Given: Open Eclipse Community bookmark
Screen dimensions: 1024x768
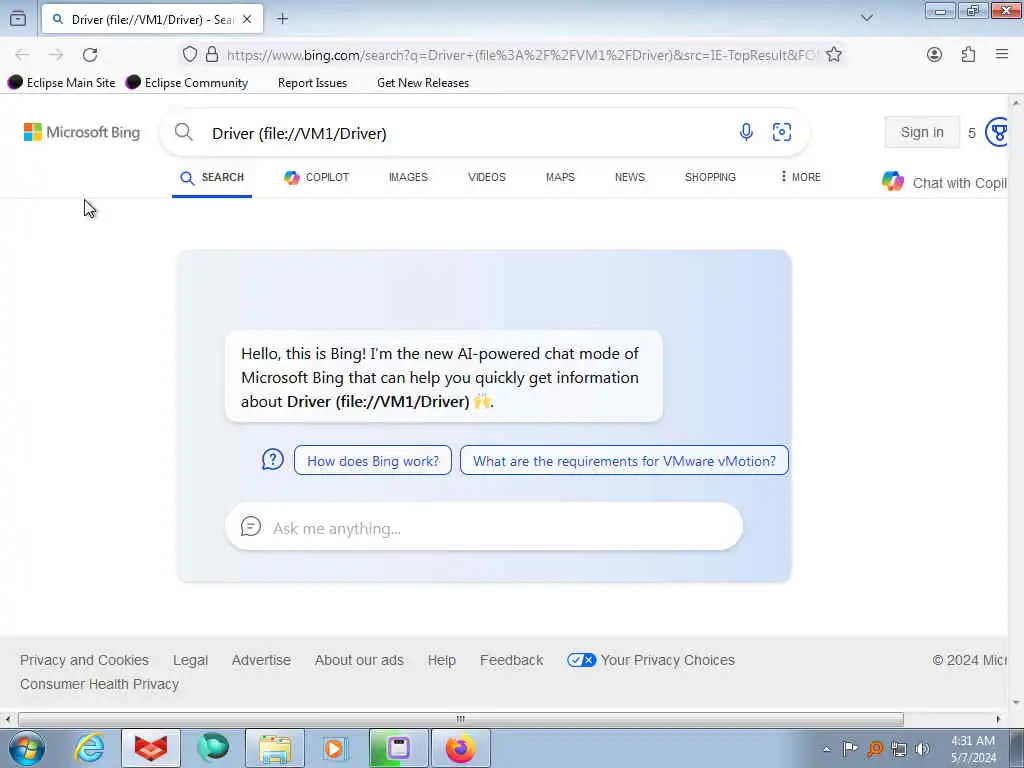Looking at the screenshot, I should pyautogui.click(x=187, y=83).
